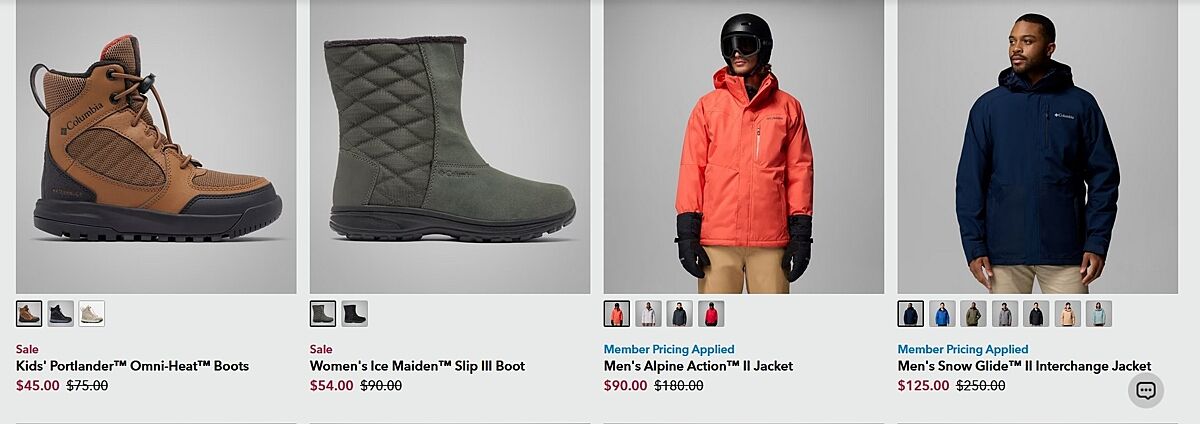Open Men's Snow Glide II Interchange Jacket link
The height and width of the screenshot is (424, 1200).
tap(1024, 366)
